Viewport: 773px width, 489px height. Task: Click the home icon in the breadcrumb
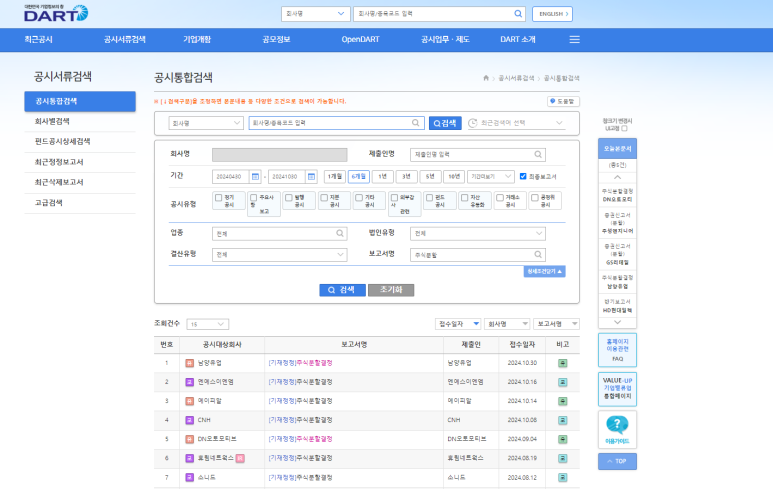(x=486, y=78)
